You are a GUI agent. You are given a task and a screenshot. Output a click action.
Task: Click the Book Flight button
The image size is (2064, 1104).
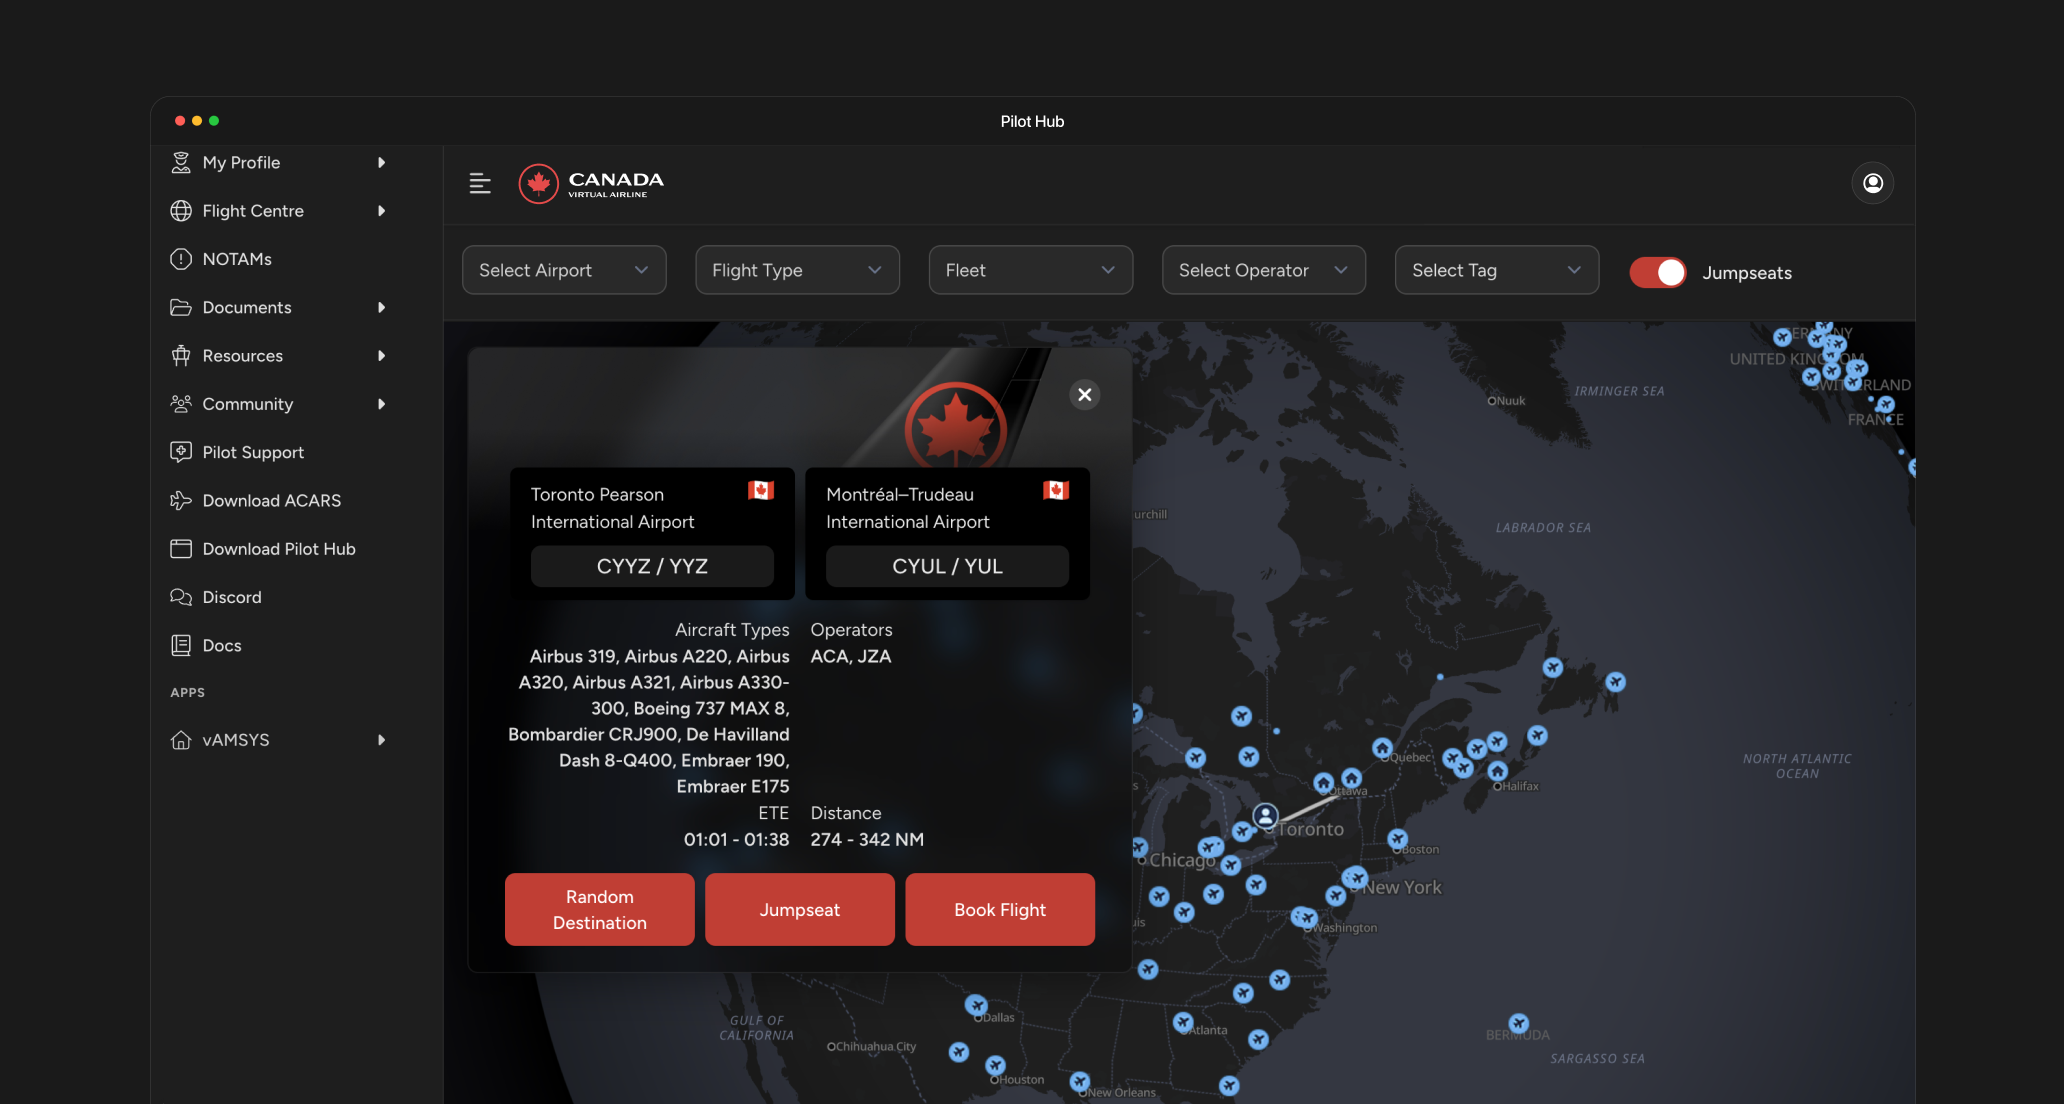click(999, 909)
